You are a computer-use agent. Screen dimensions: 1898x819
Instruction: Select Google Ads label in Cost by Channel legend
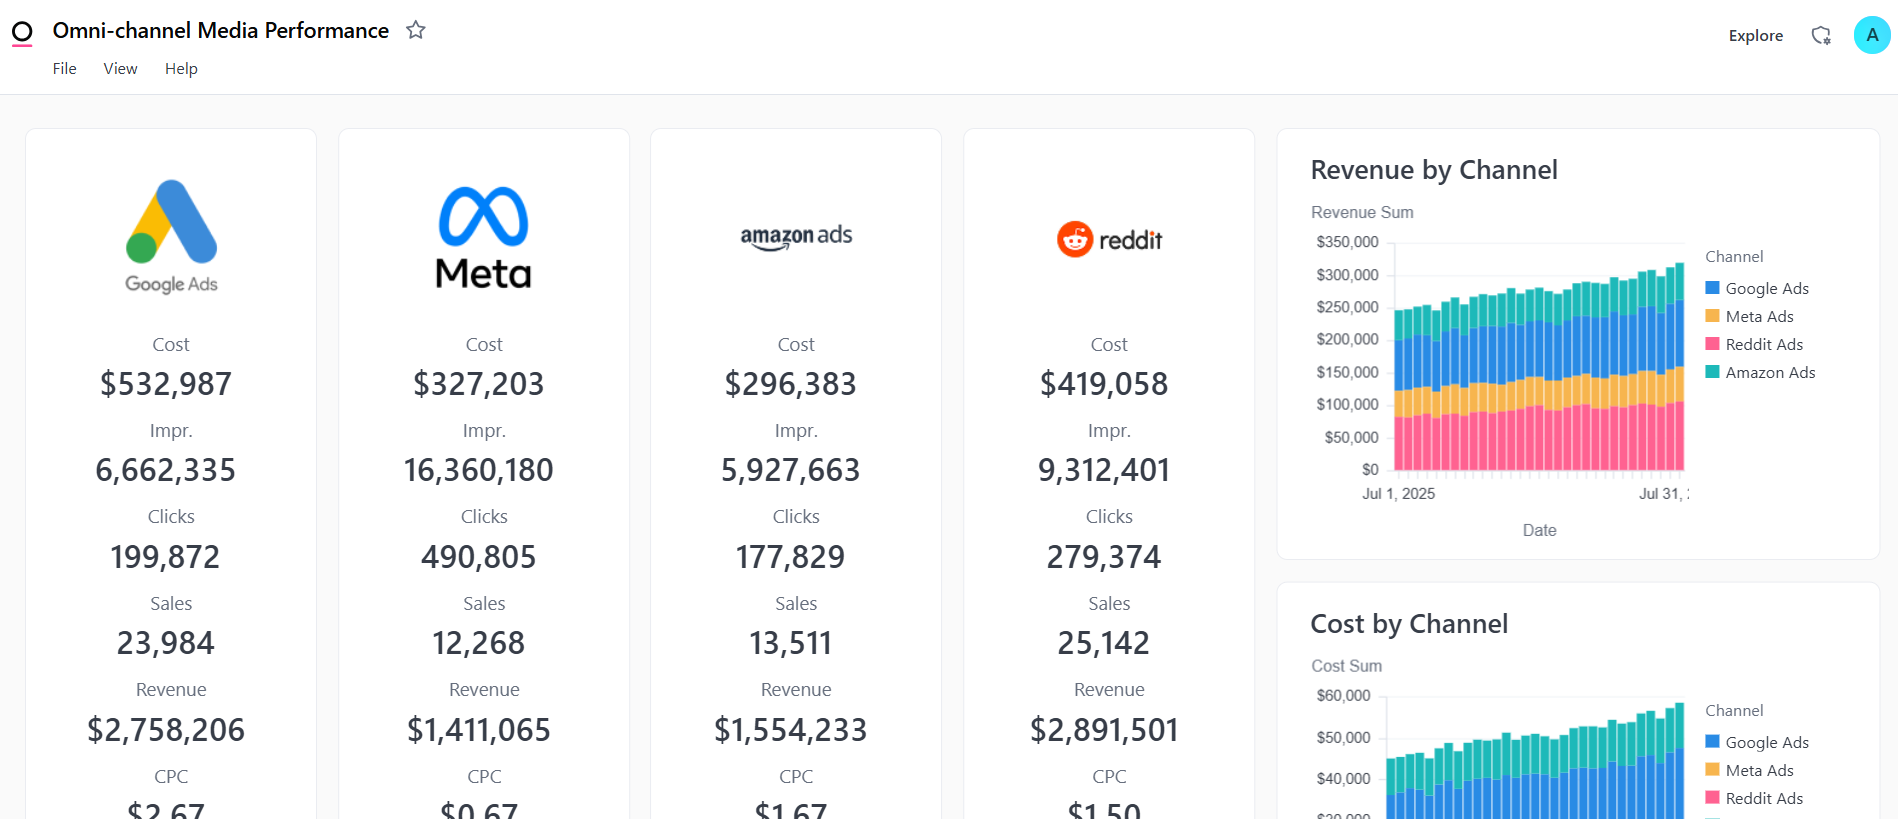coord(1767,742)
